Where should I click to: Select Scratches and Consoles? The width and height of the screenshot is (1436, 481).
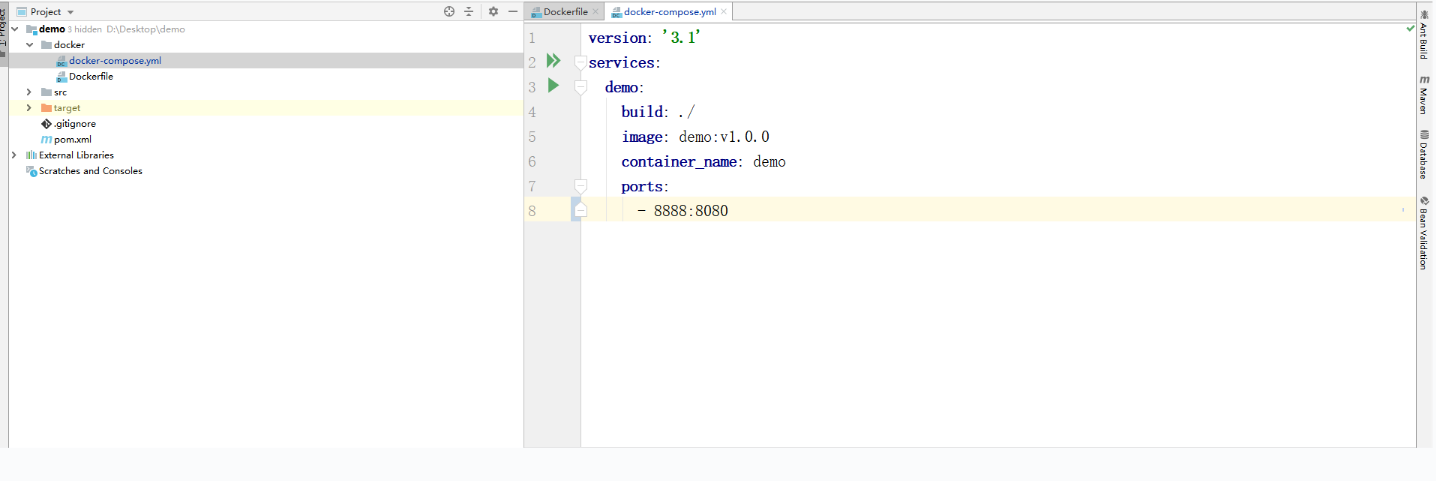tap(265, 171)
